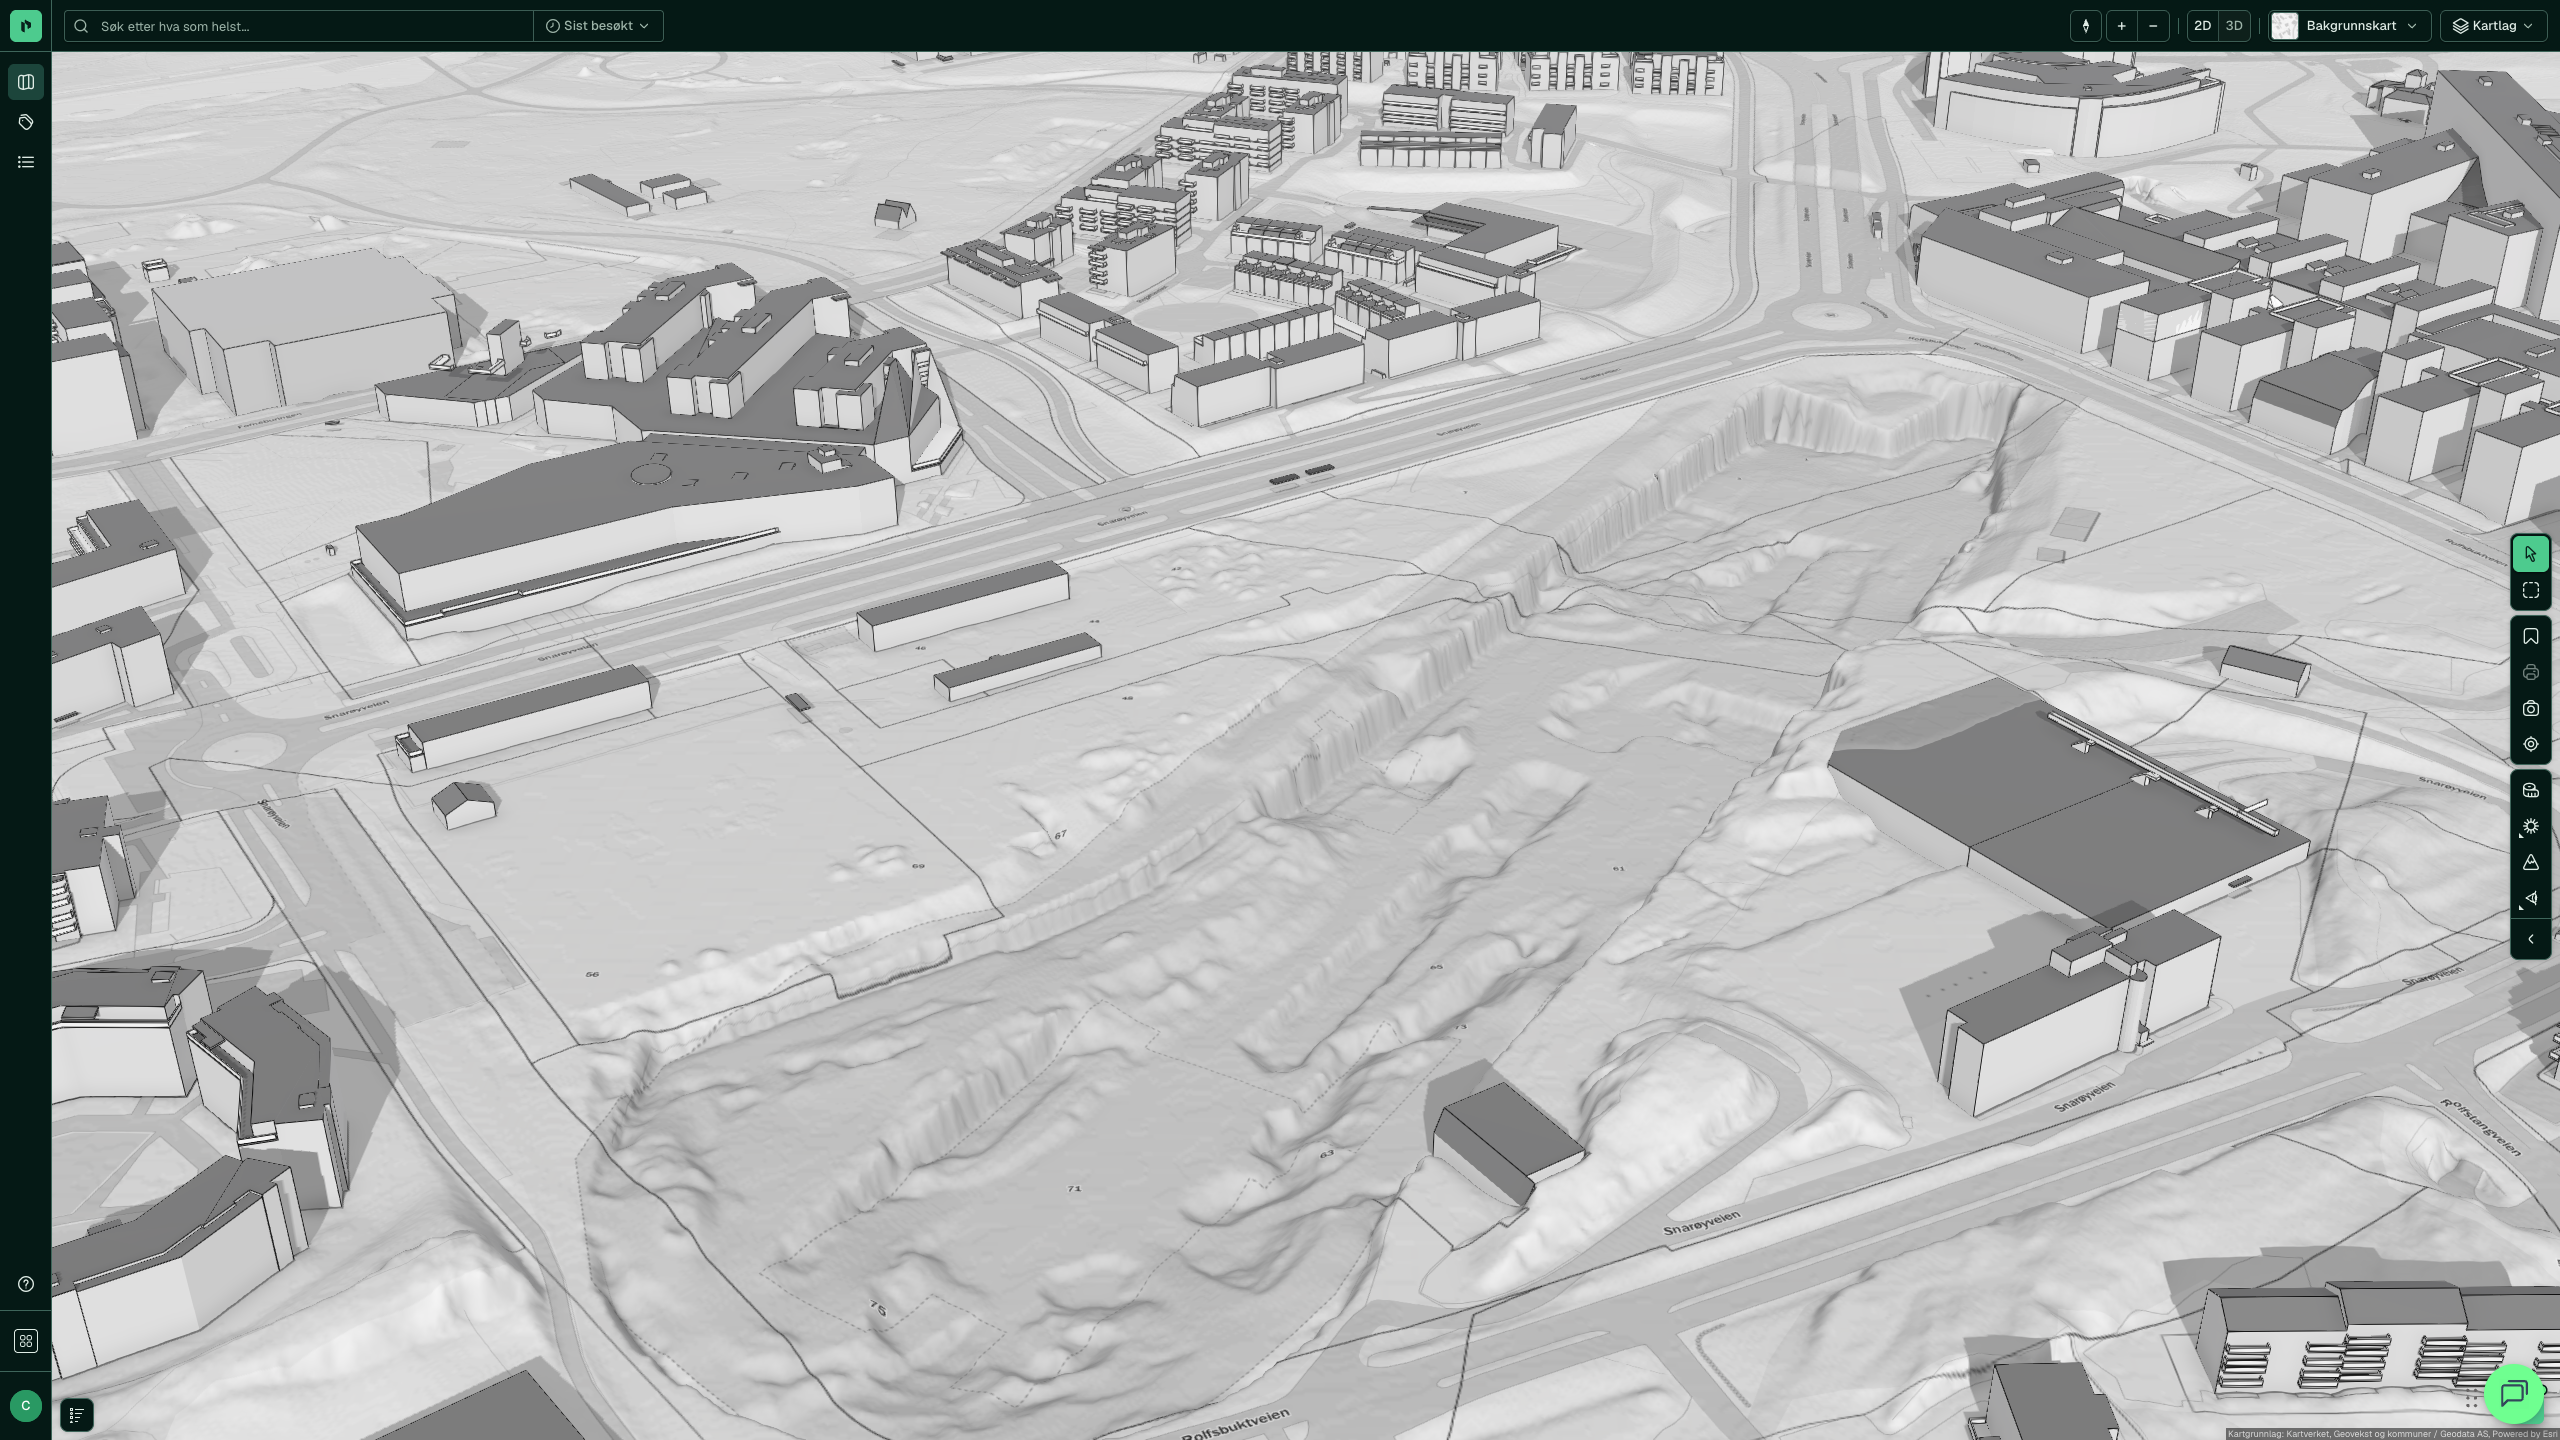Switch map to 2D mode

(x=2202, y=26)
